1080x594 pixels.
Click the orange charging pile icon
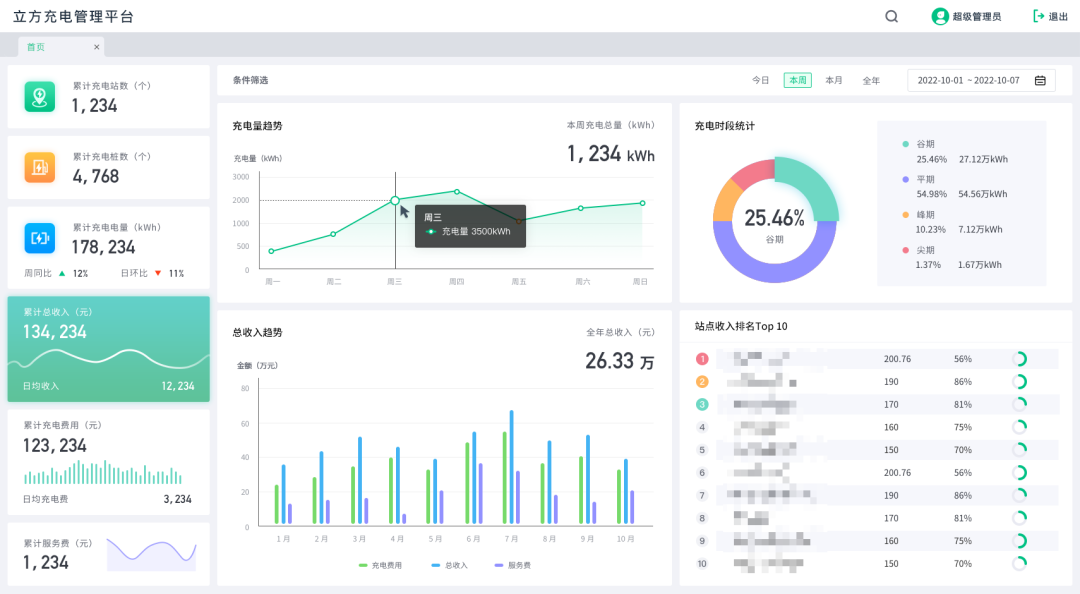40,167
